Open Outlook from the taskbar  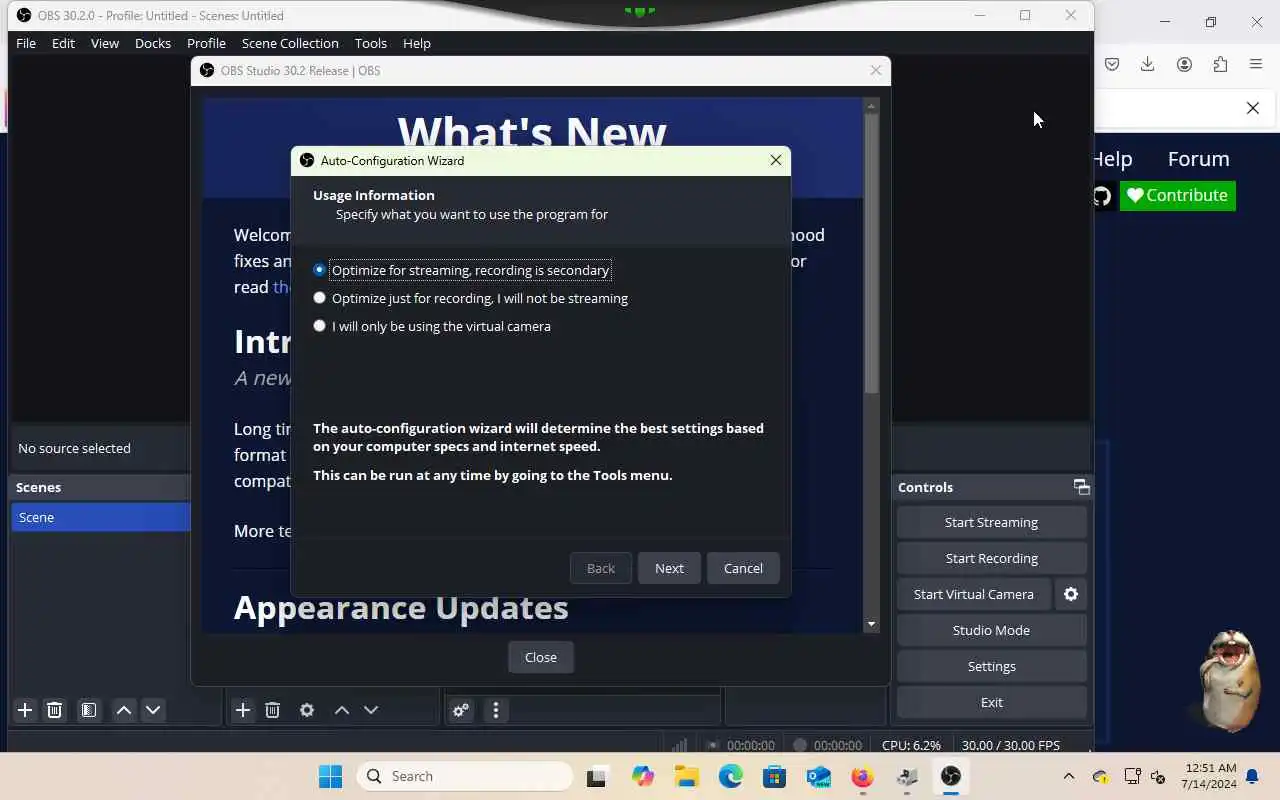818,776
